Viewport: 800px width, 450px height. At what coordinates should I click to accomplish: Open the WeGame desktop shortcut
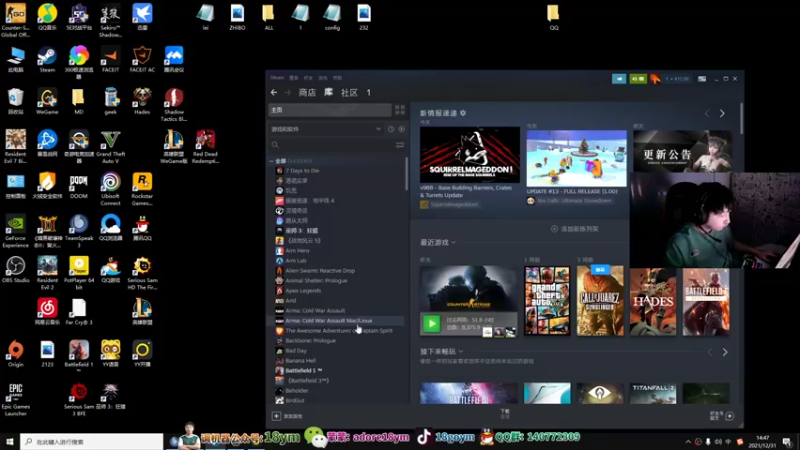47,101
